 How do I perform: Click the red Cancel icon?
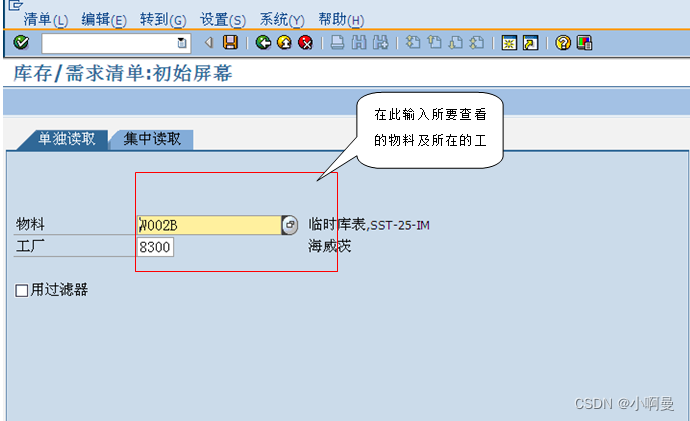[x=305, y=43]
